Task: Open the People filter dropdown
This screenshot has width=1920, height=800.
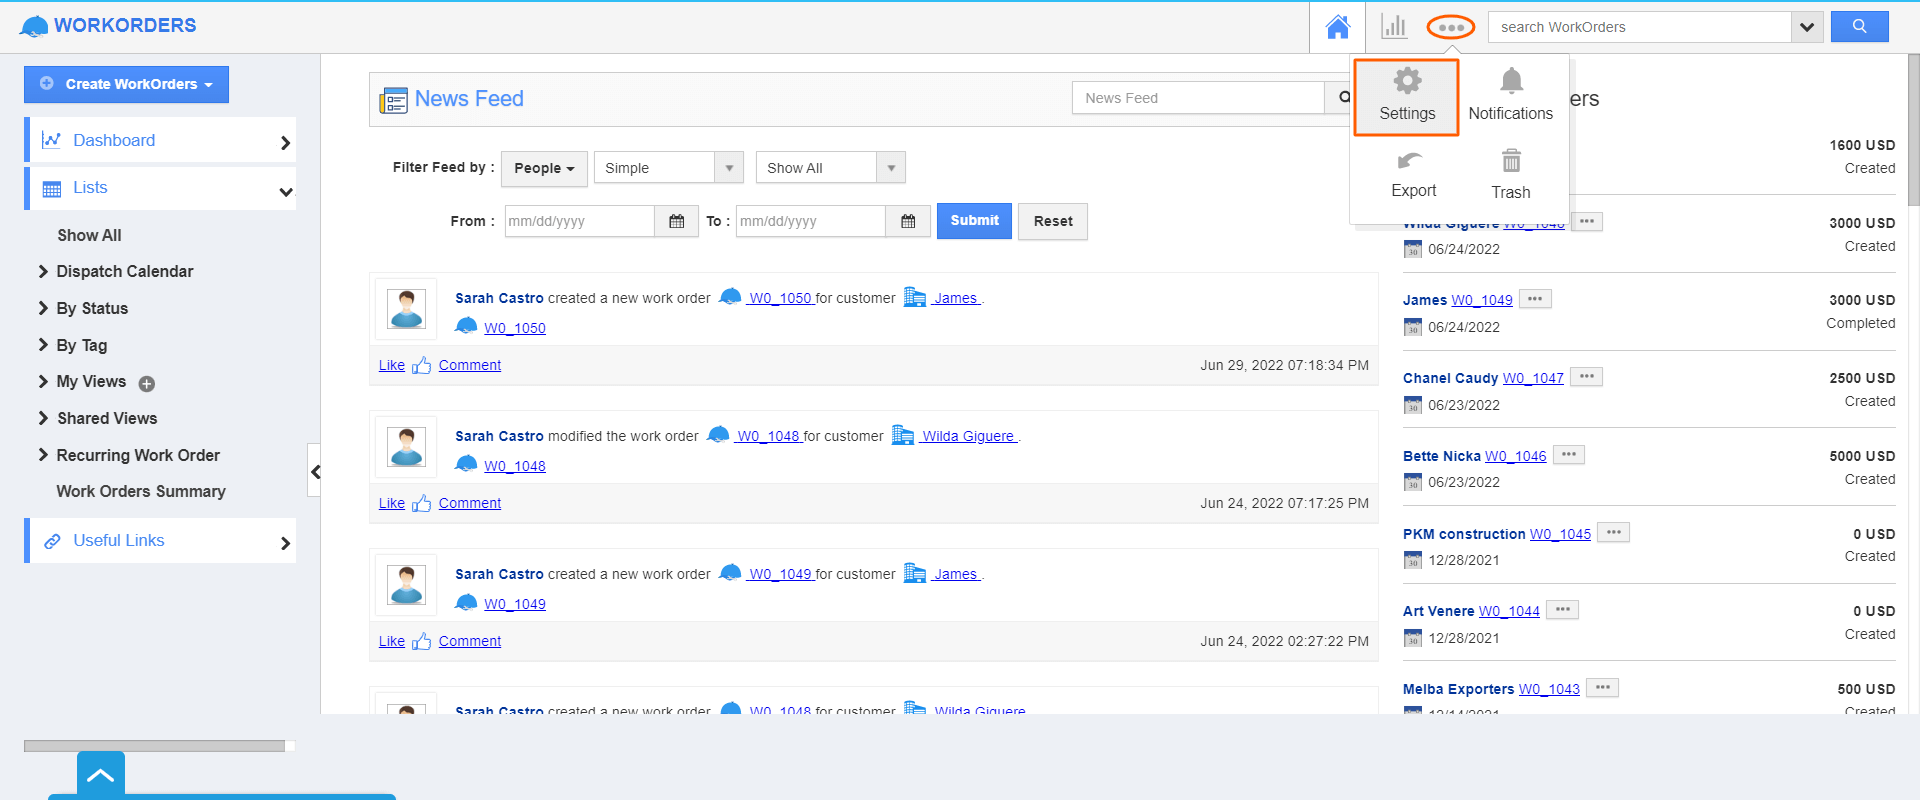Action: click(x=544, y=168)
